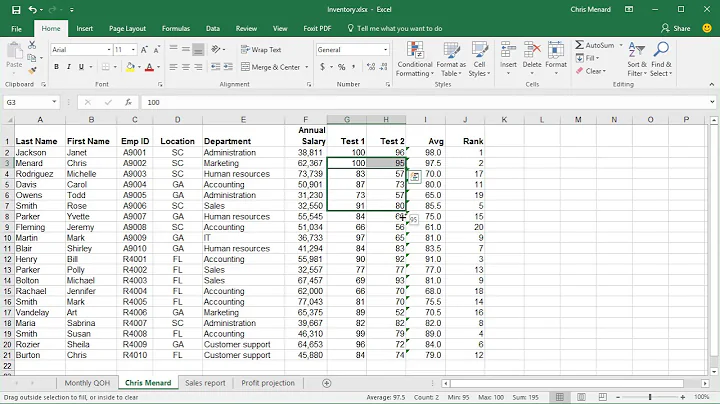Toggle bottom vertical alignment

tap(198, 50)
